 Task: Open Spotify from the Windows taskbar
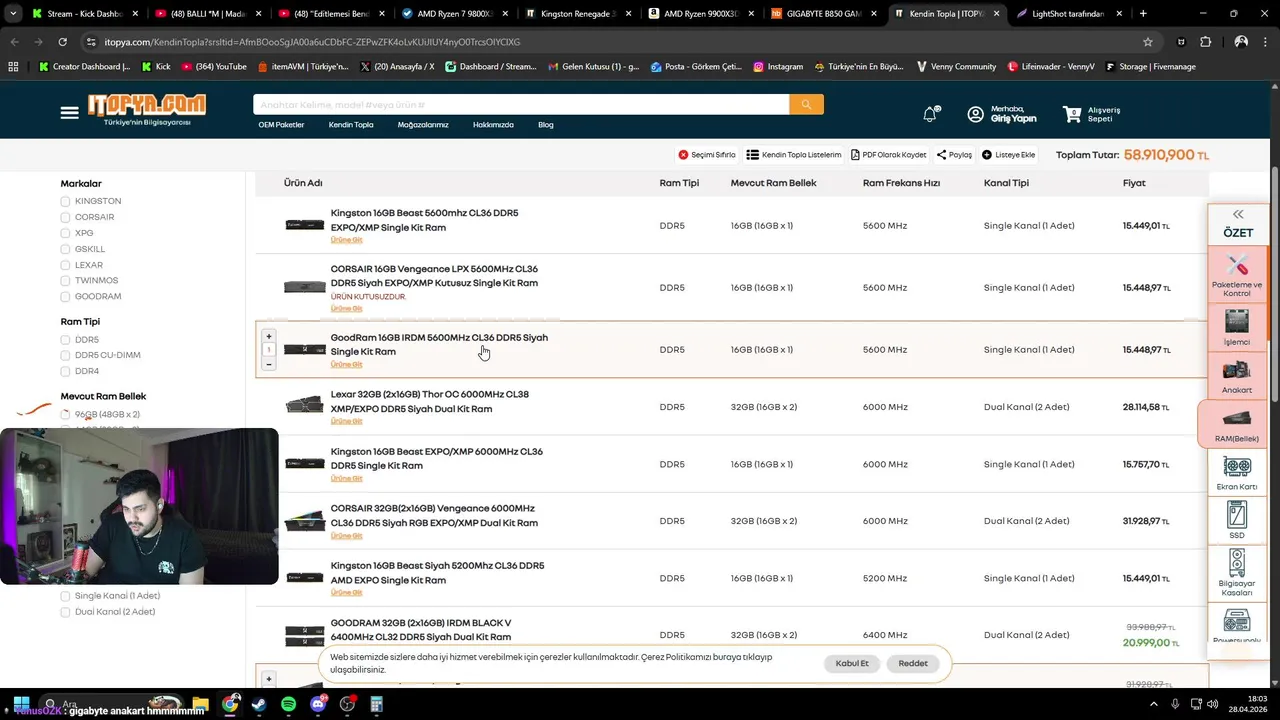click(288, 704)
